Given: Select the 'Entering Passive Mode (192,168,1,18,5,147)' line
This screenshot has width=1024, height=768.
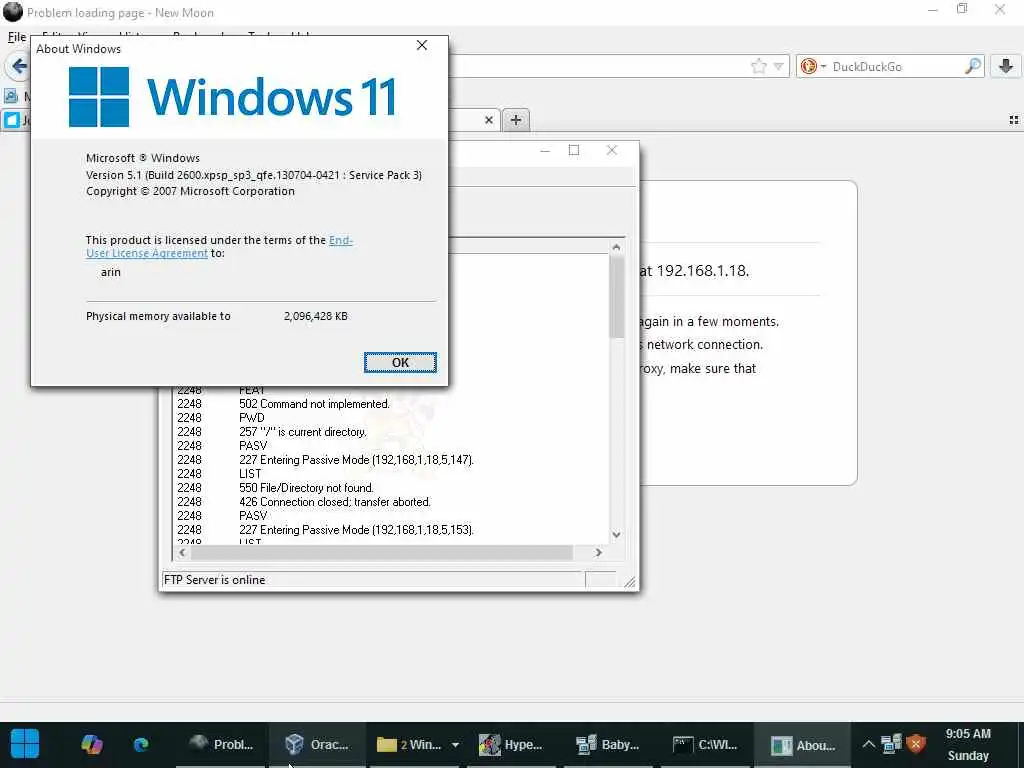Looking at the screenshot, I should (357, 460).
